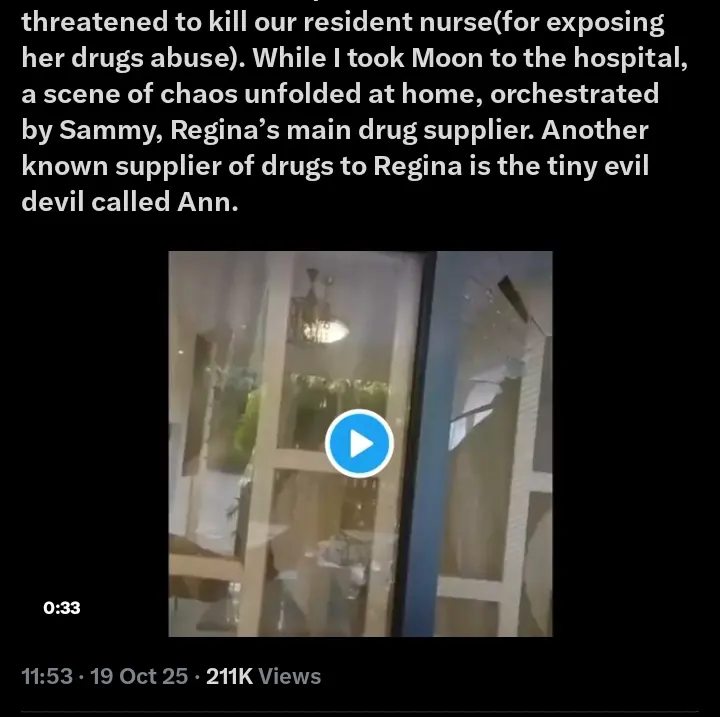Click the name Sammy in the post
Viewport: 720px width, 717px height.
(x=110, y=130)
